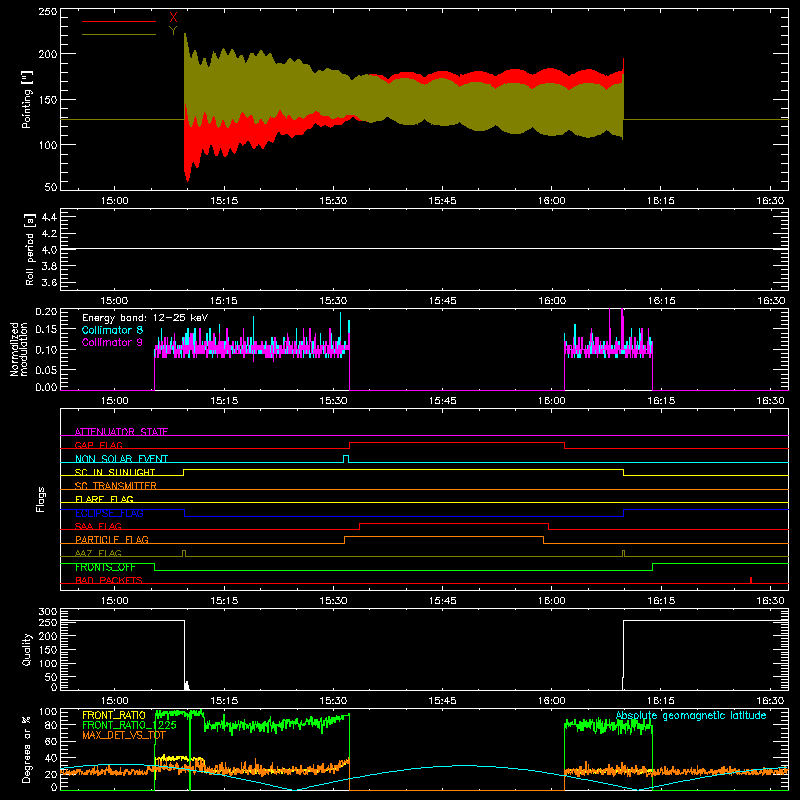Click the NON_SOLAR_EVENT cyan pulse
The width and height of the screenshot is (800, 800).
tap(346, 459)
